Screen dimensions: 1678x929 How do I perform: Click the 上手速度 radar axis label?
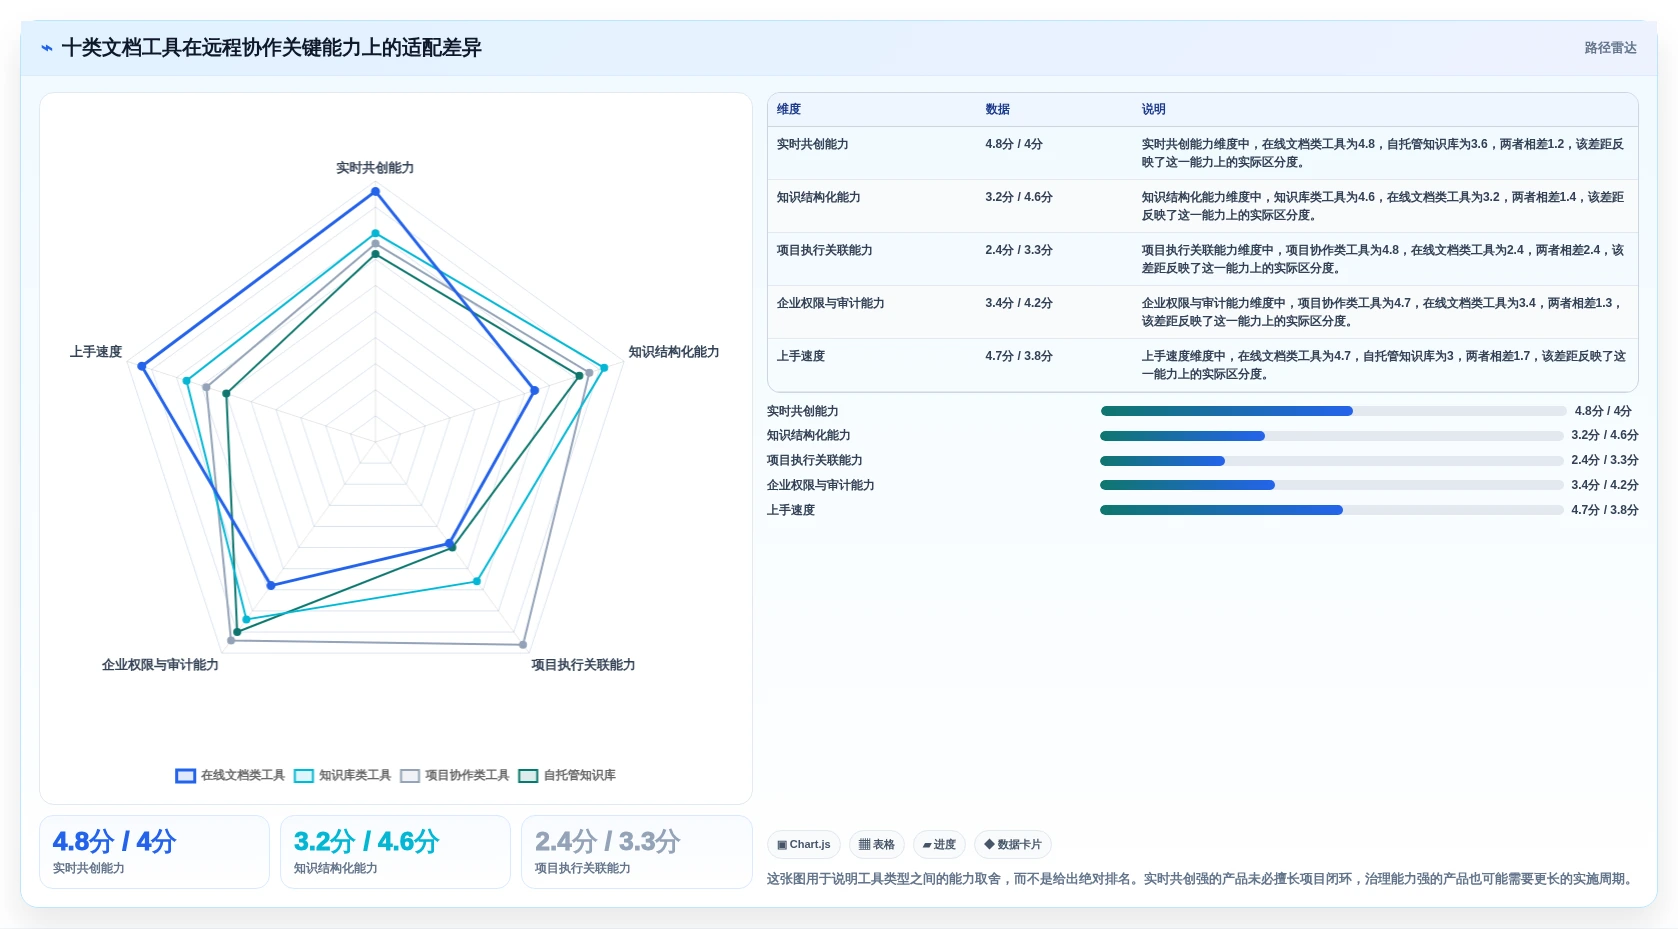pyautogui.click(x=96, y=352)
